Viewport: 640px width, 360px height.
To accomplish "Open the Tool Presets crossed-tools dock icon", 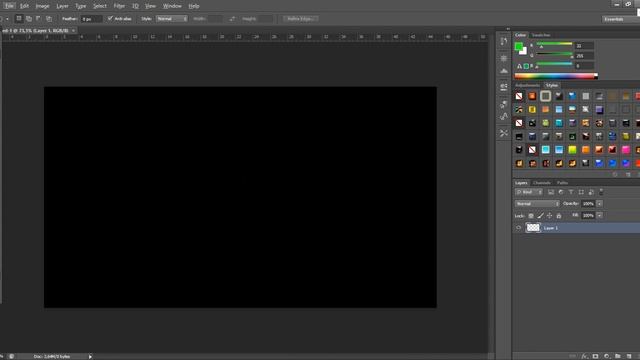I will click(504, 133).
